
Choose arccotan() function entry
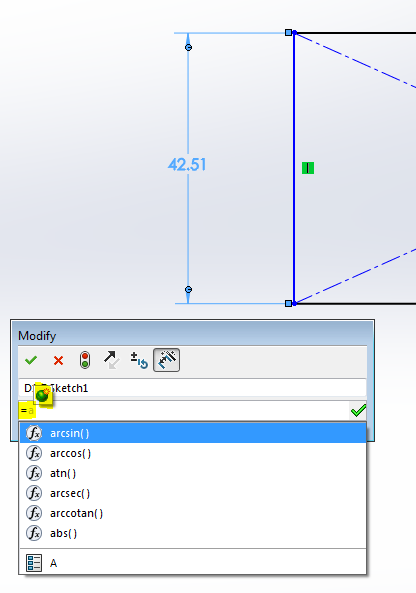point(193,513)
